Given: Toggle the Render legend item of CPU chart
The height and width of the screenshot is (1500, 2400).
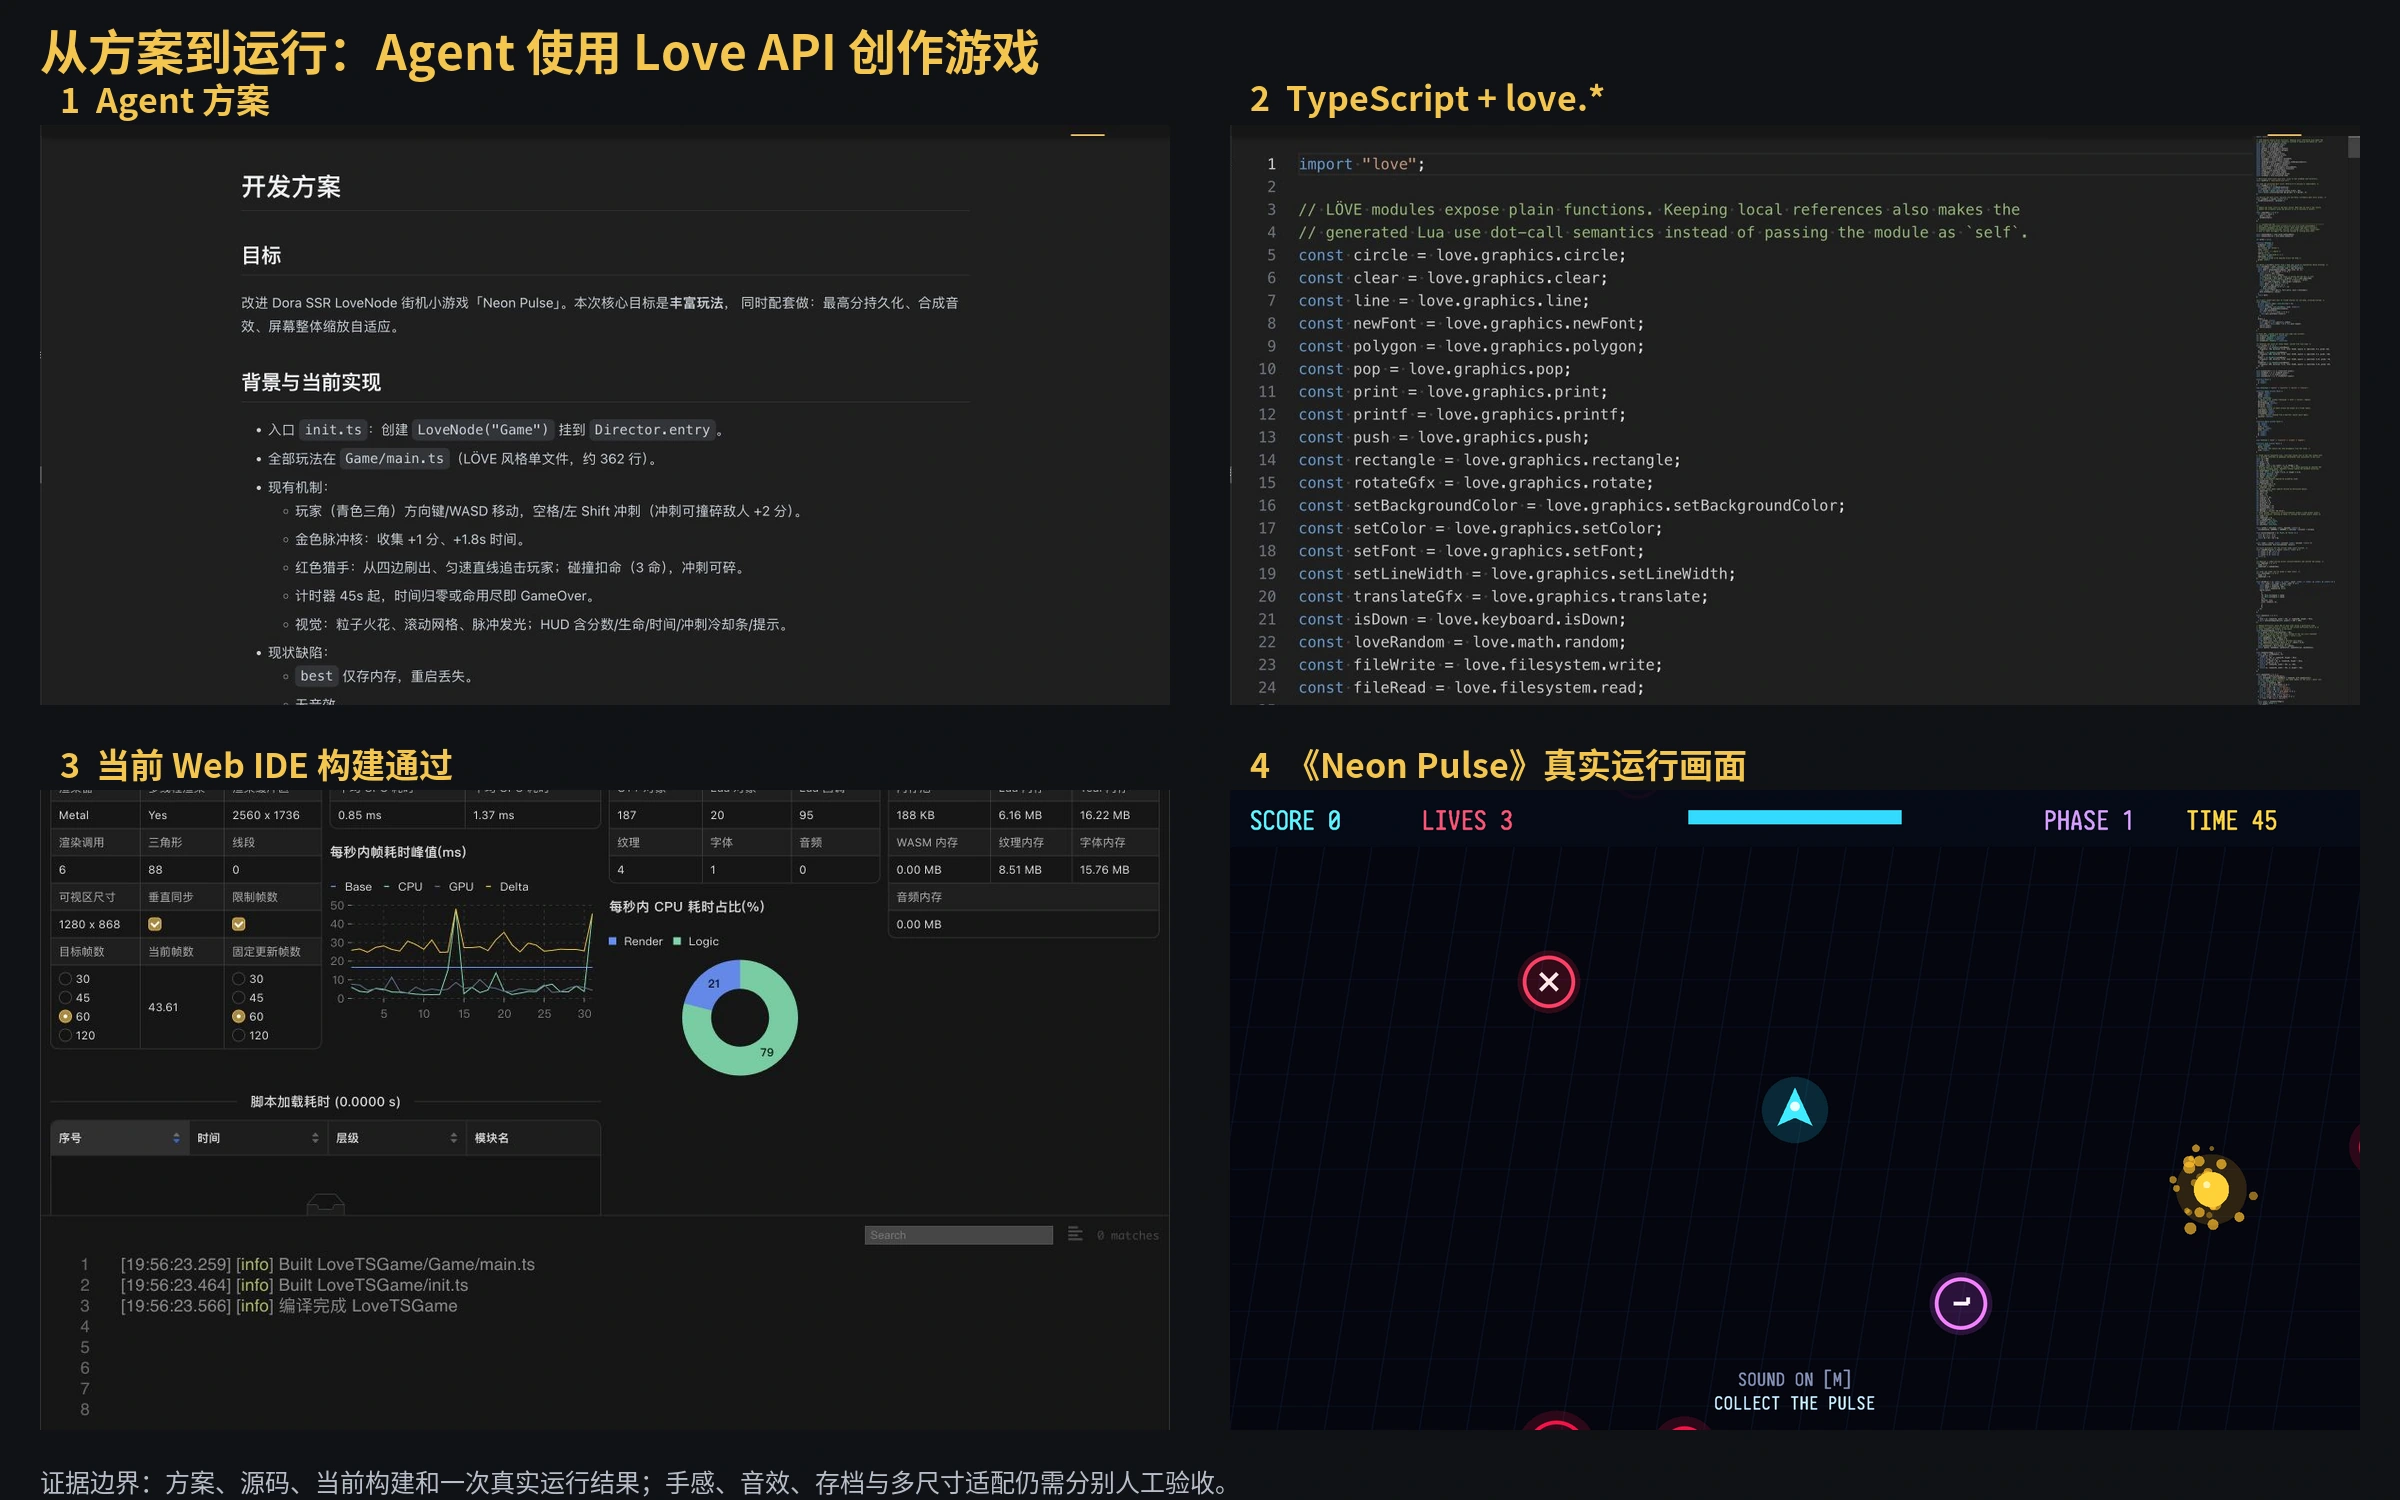Looking at the screenshot, I should tap(636, 941).
